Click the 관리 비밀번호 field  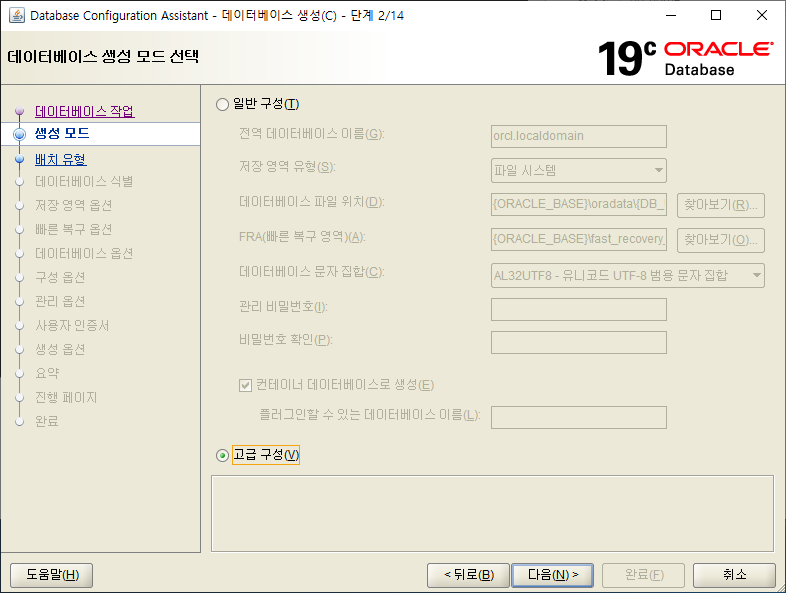tap(578, 309)
